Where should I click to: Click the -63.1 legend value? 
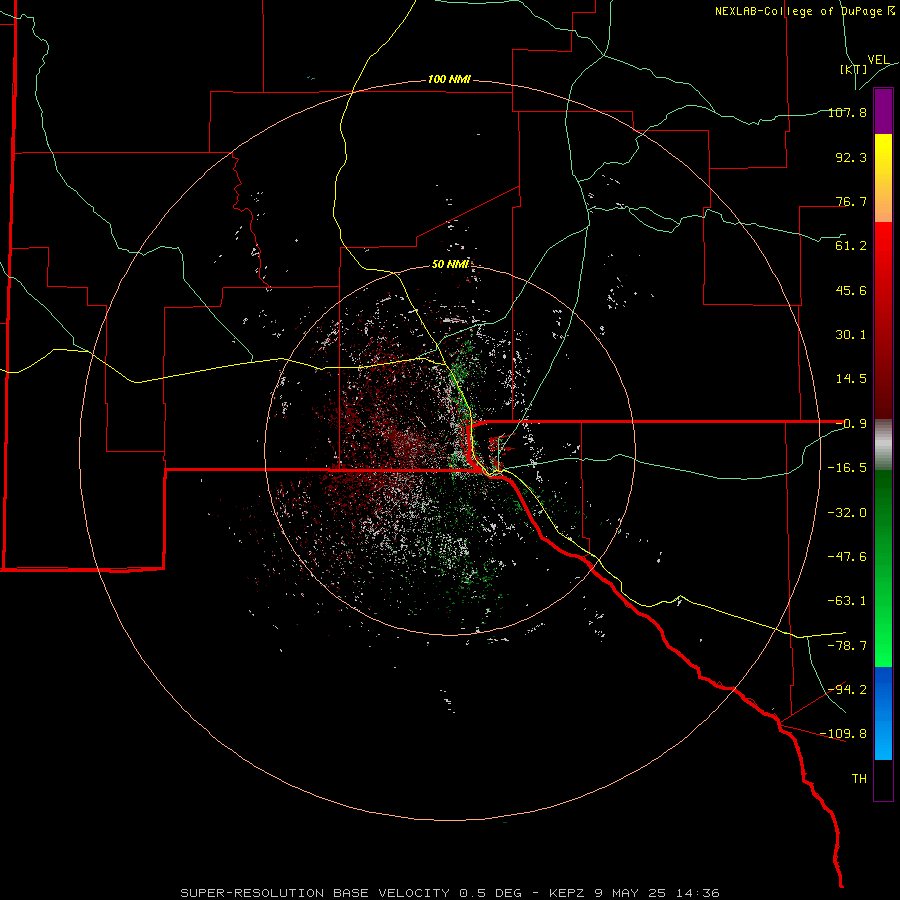click(847, 601)
